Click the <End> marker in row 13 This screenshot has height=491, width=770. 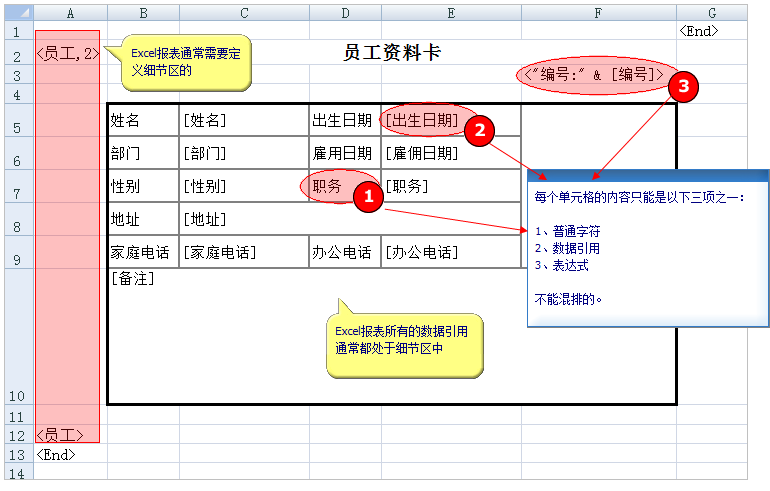point(55,454)
